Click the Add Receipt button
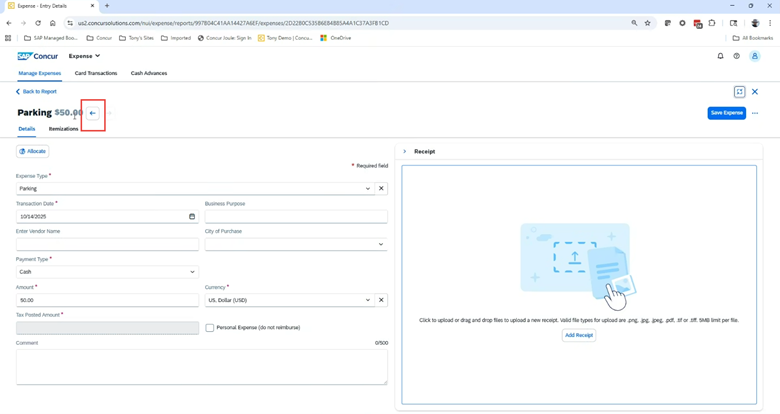780x414 pixels. click(x=578, y=335)
